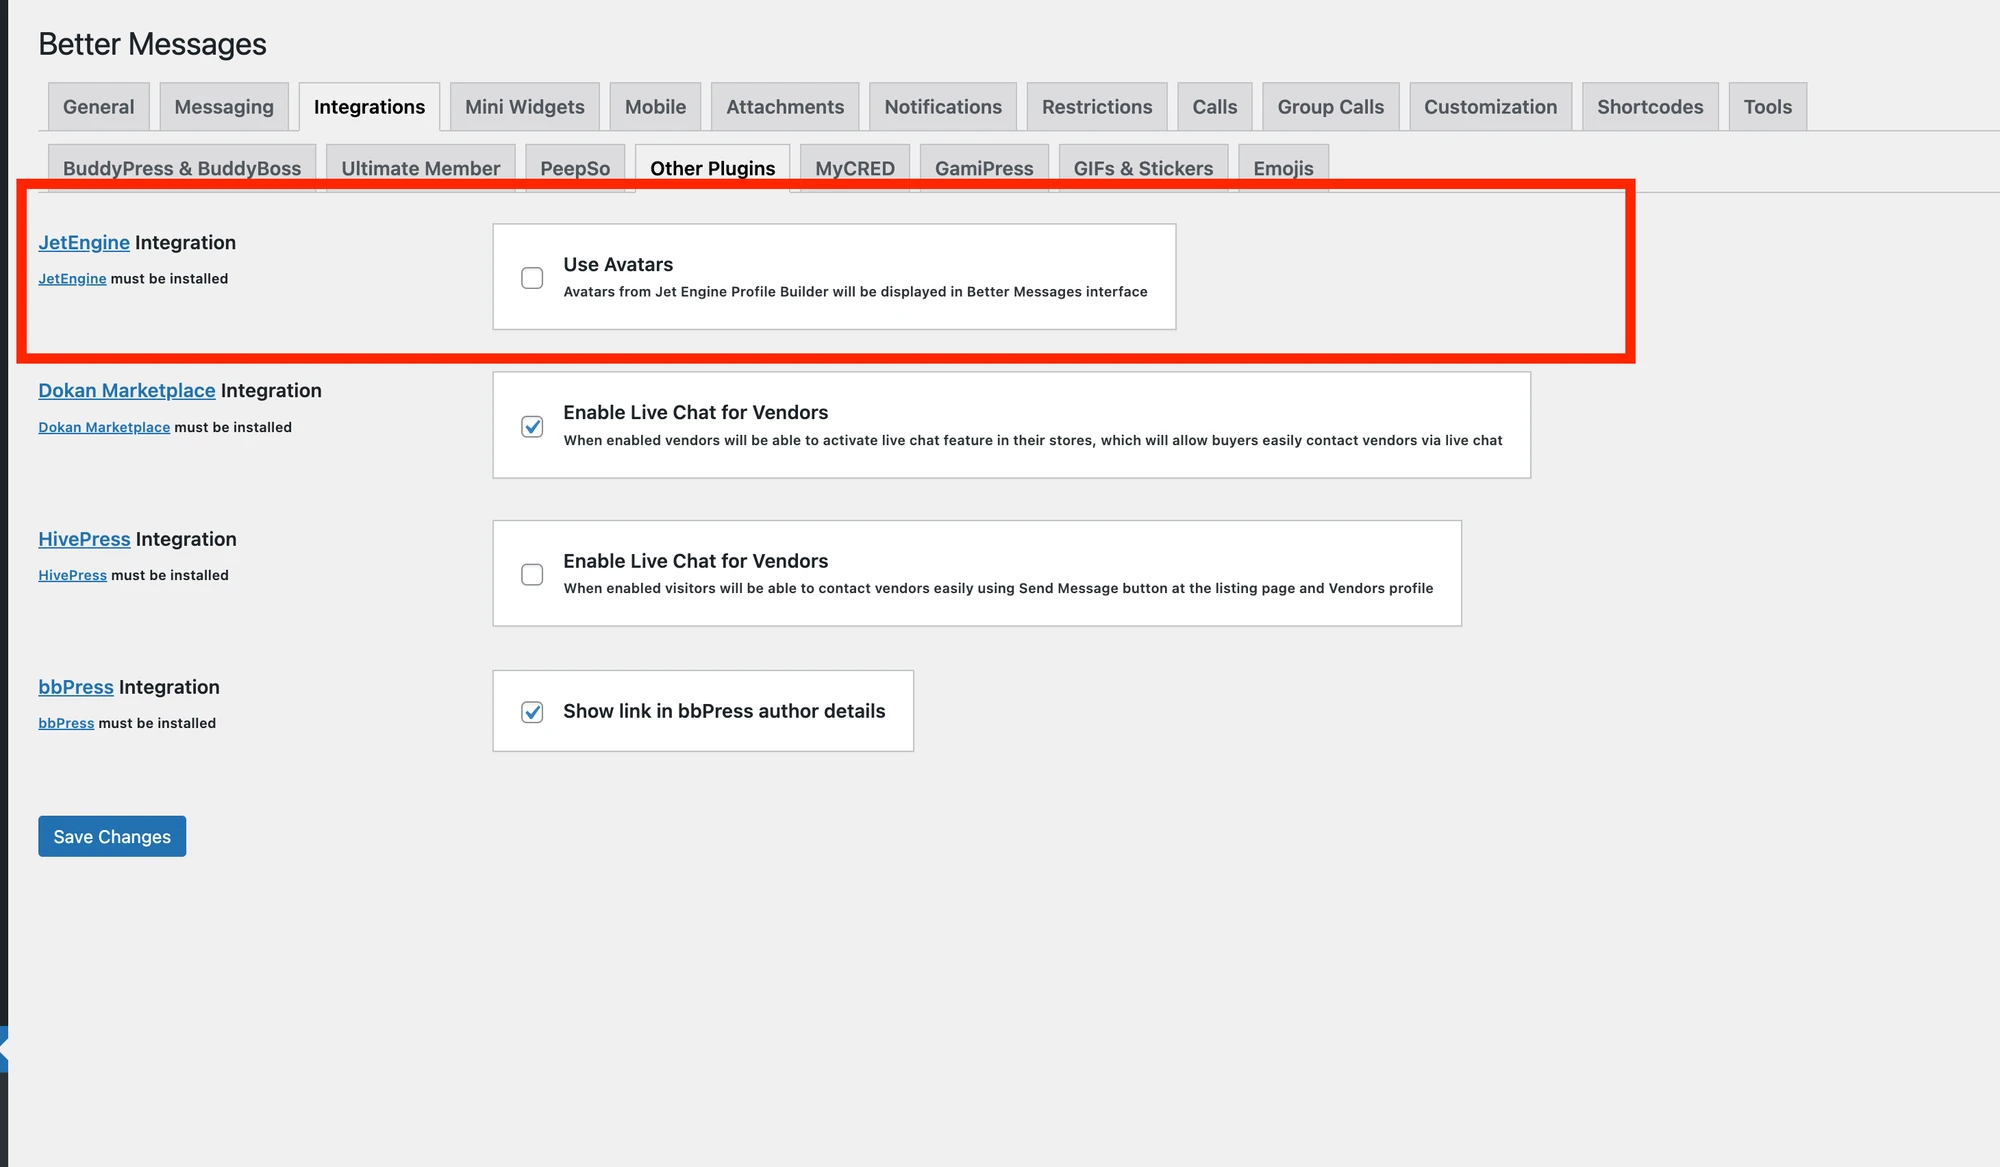Select the Other Plugins sub-tab
Screen dimensions: 2000x1167
click(713, 168)
